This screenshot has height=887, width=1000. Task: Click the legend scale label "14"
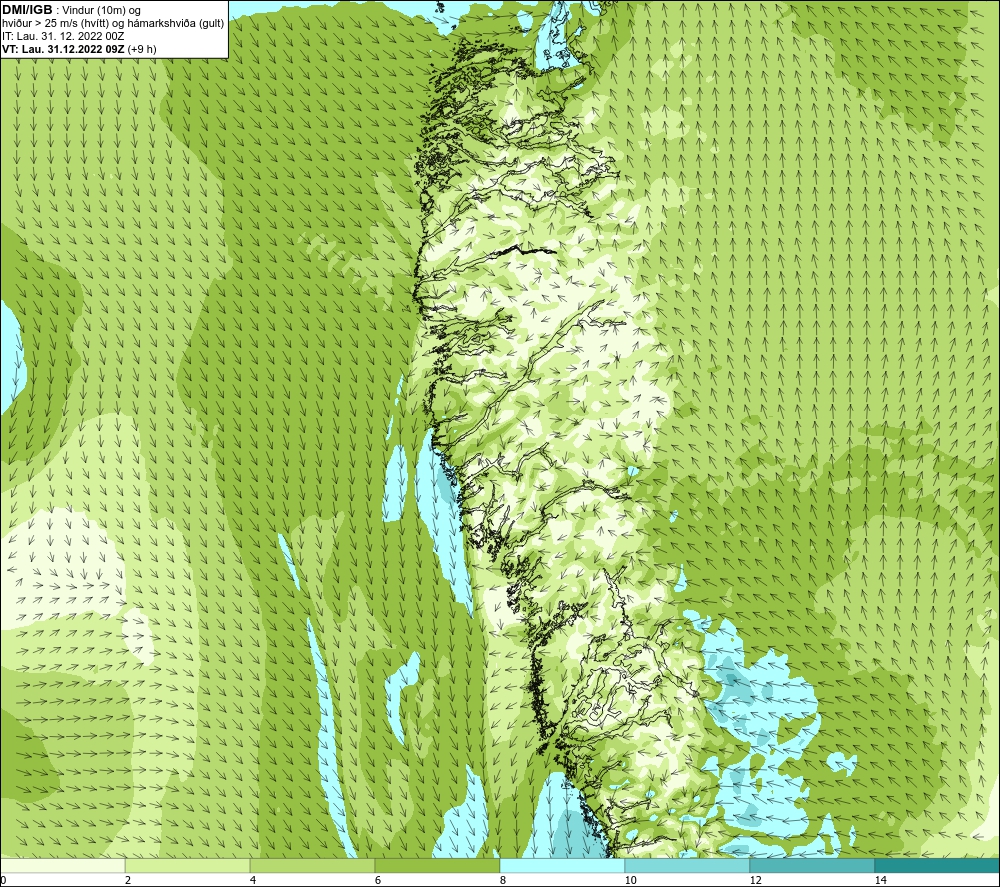pyautogui.click(x=881, y=881)
